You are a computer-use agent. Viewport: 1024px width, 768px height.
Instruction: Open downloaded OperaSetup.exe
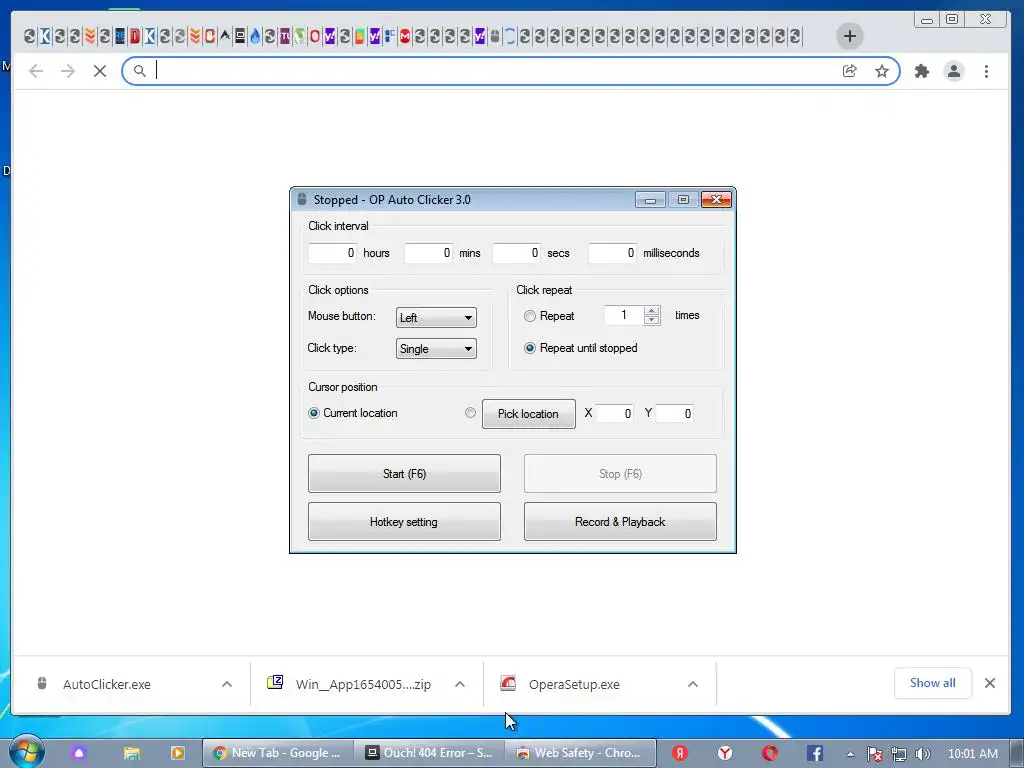(x=574, y=684)
